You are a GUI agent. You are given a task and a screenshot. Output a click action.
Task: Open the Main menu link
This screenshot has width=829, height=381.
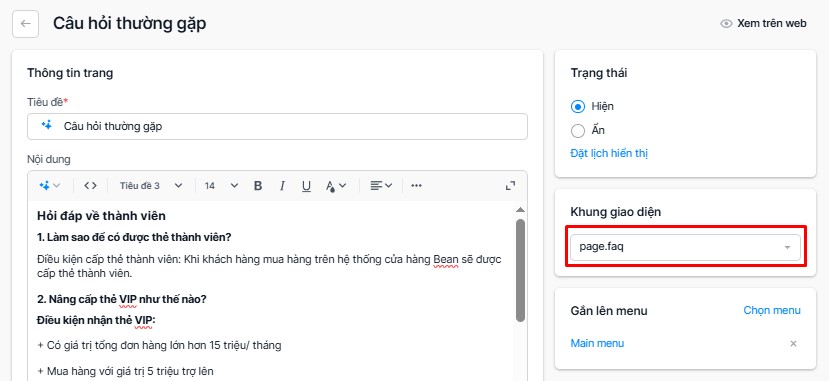[x=597, y=343]
